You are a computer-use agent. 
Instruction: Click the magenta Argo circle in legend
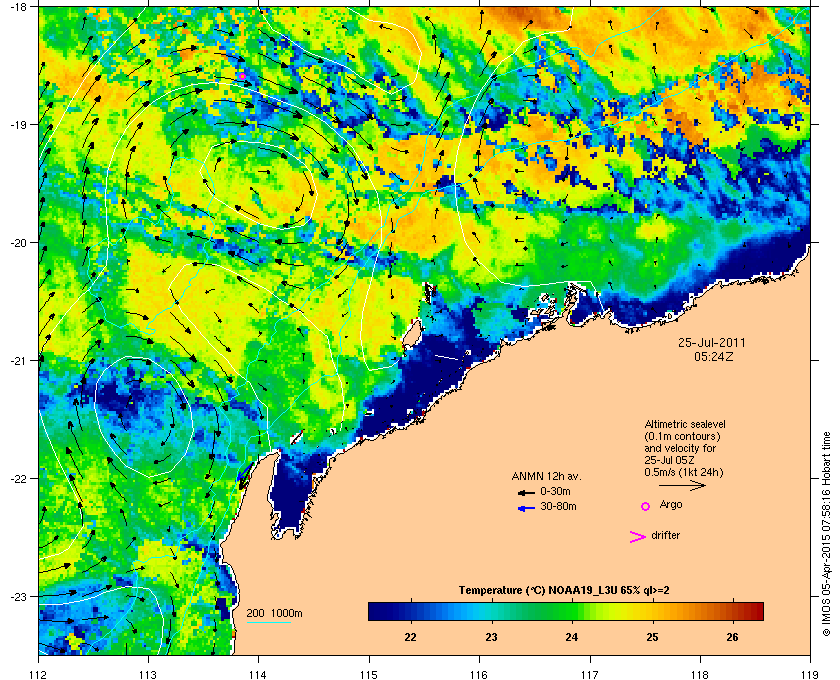point(646,506)
